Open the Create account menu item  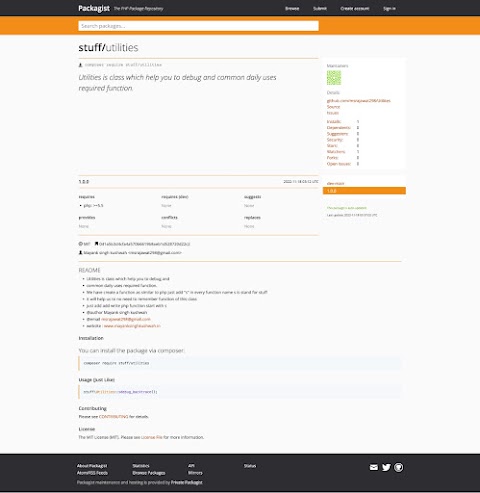coord(355,8)
